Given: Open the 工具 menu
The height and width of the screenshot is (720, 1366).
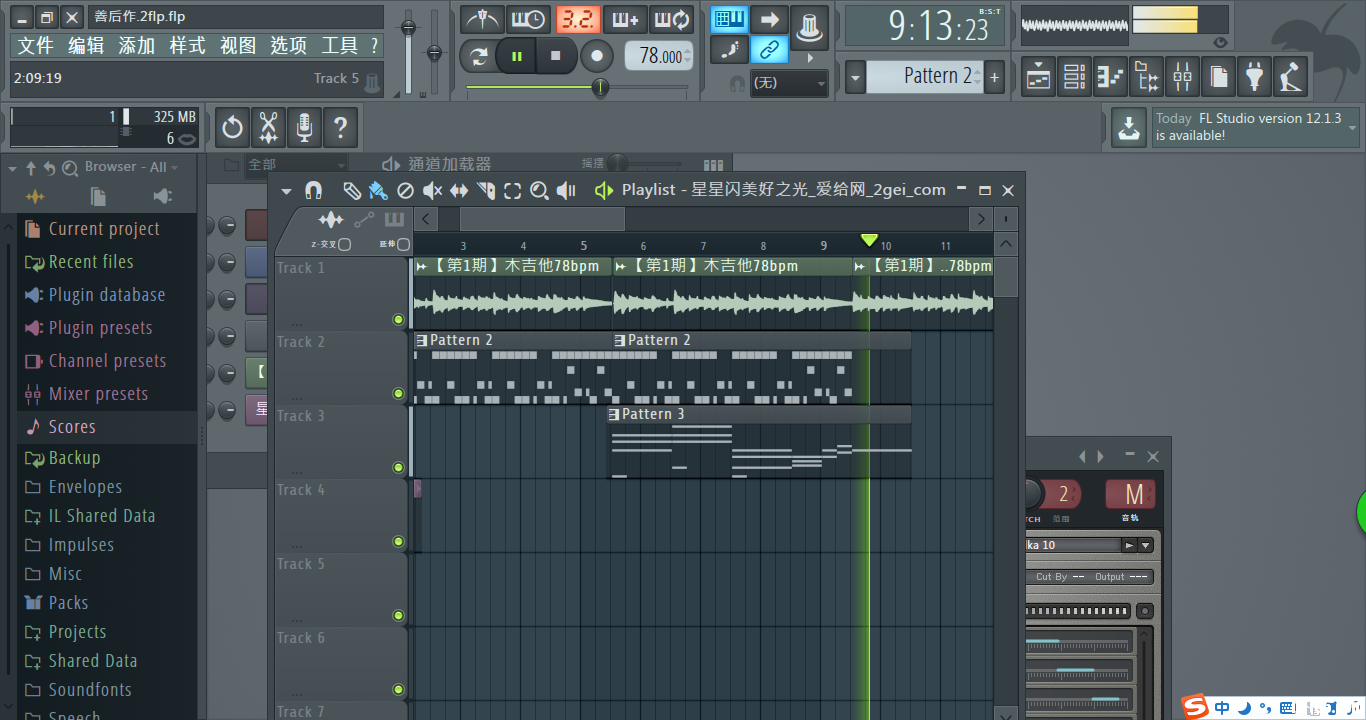Looking at the screenshot, I should click(339, 46).
